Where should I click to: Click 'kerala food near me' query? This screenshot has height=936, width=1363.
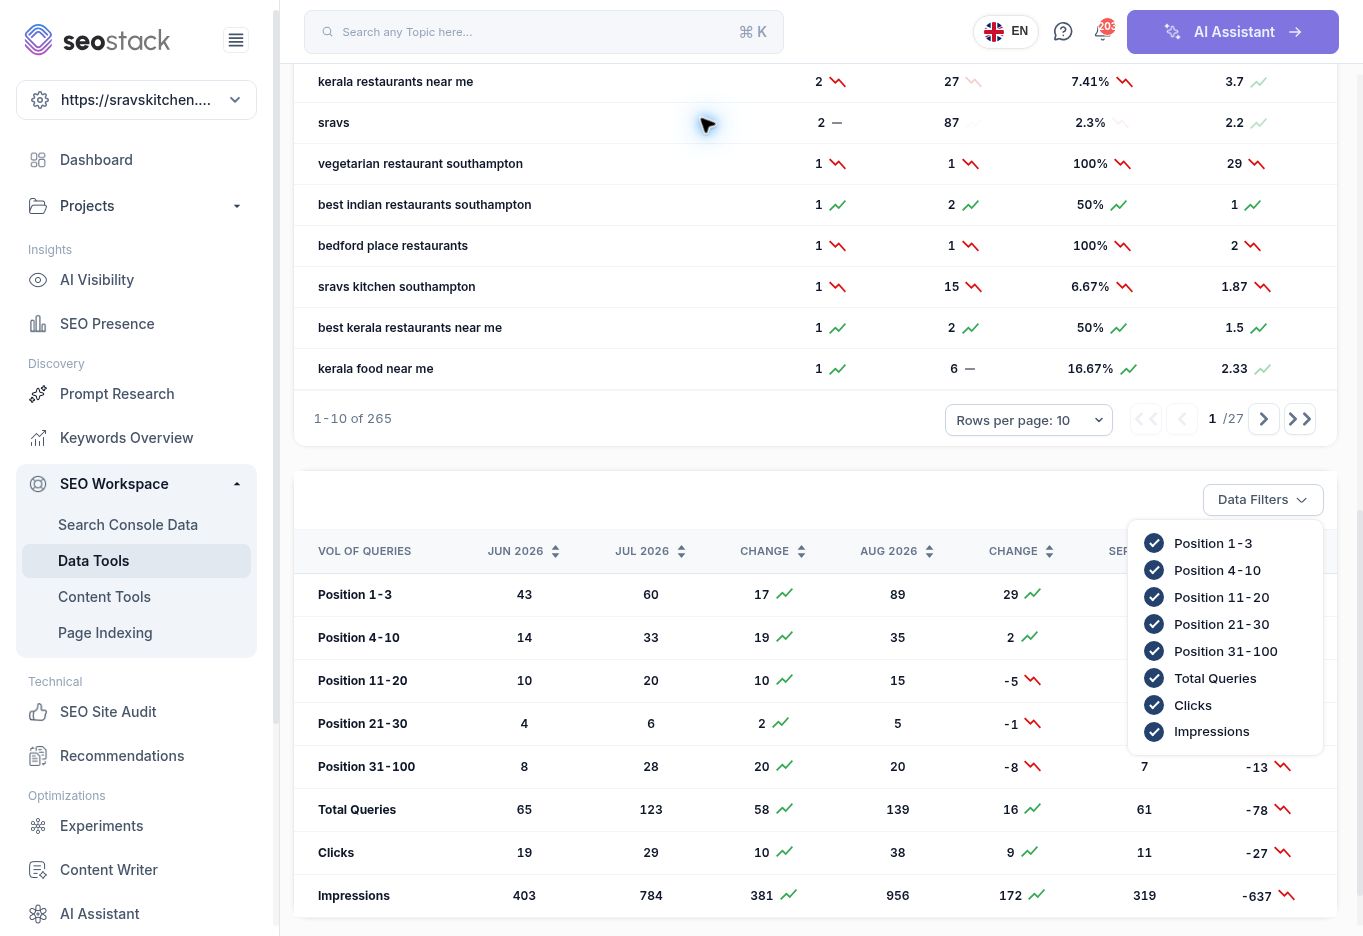click(x=376, y=369)
